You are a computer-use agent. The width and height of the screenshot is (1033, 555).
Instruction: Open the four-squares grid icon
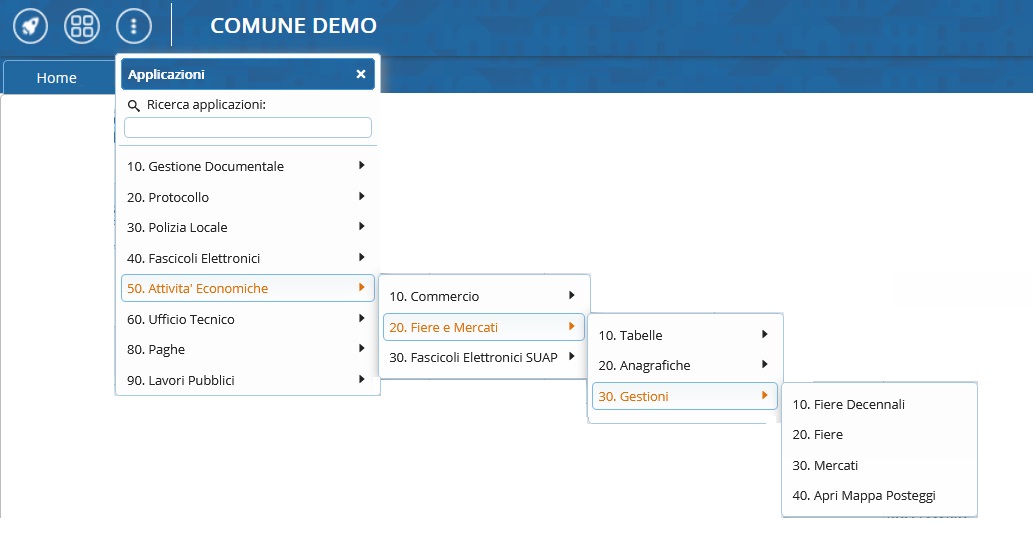pos(82,26)
